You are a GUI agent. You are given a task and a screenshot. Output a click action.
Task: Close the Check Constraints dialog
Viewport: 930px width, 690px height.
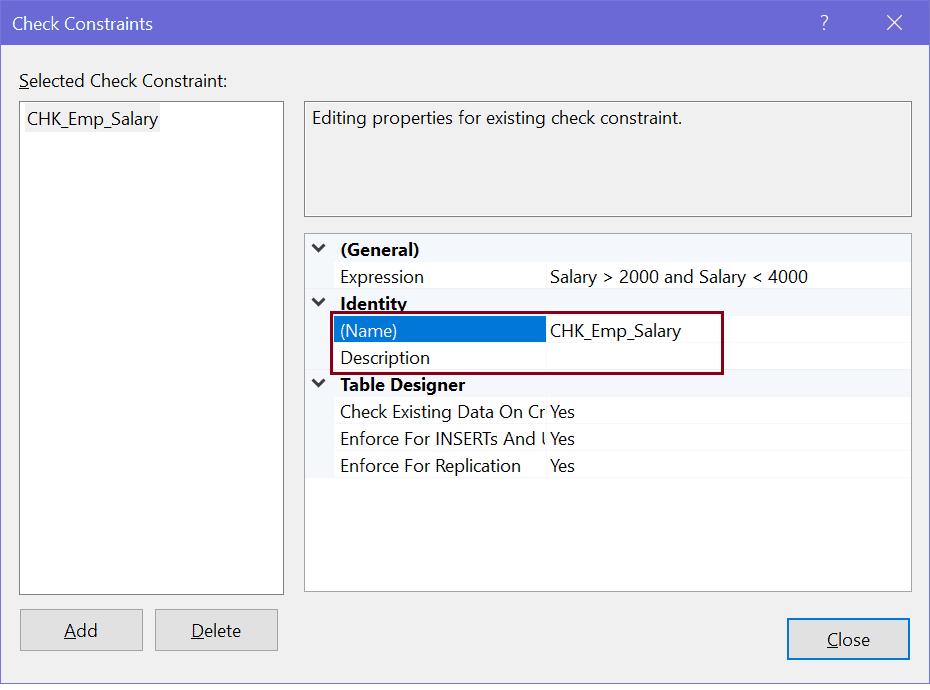[894, 22]
